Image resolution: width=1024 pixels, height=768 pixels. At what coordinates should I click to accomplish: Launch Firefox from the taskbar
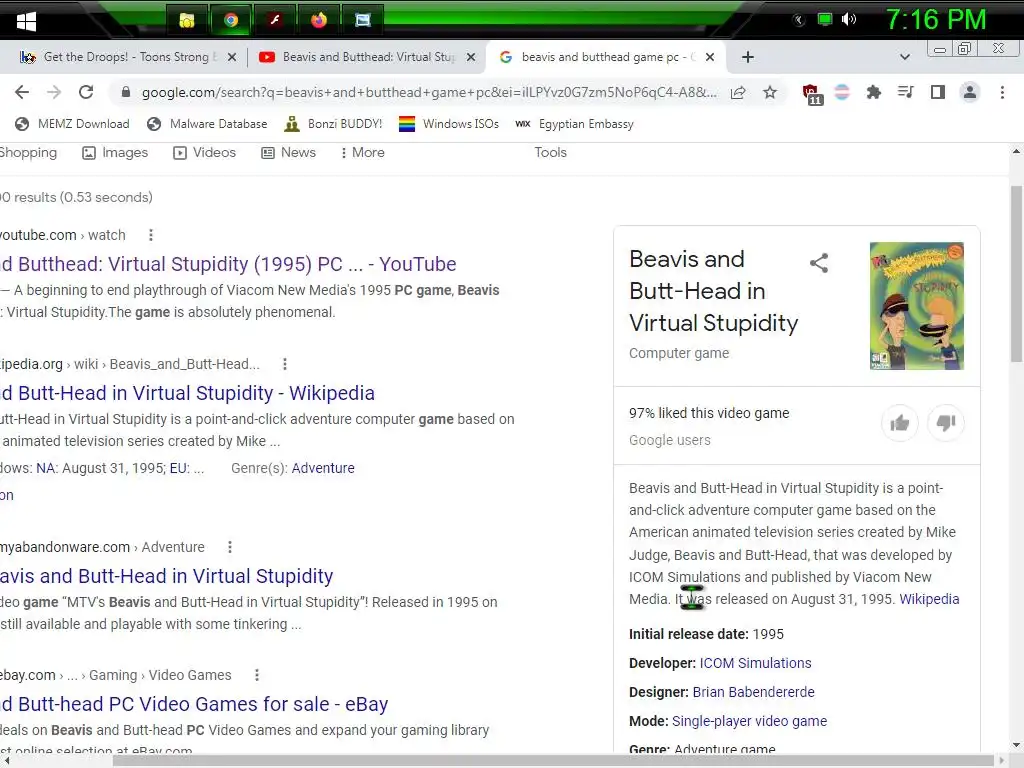coord(319,21)
